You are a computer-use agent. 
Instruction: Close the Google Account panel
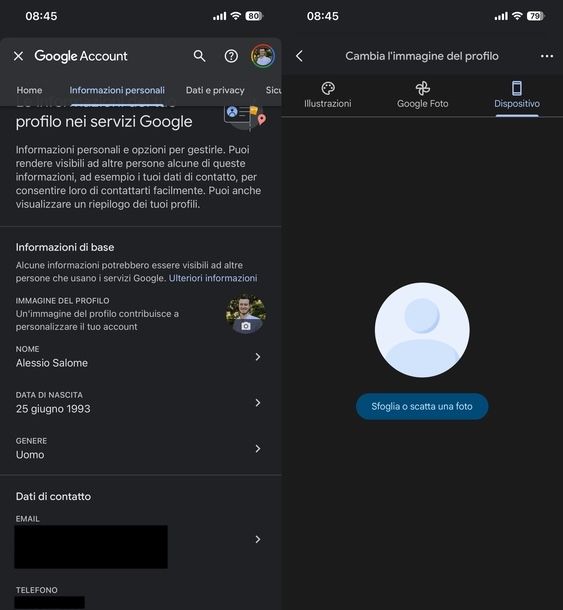pyautogui.click(x=18, y=56)
